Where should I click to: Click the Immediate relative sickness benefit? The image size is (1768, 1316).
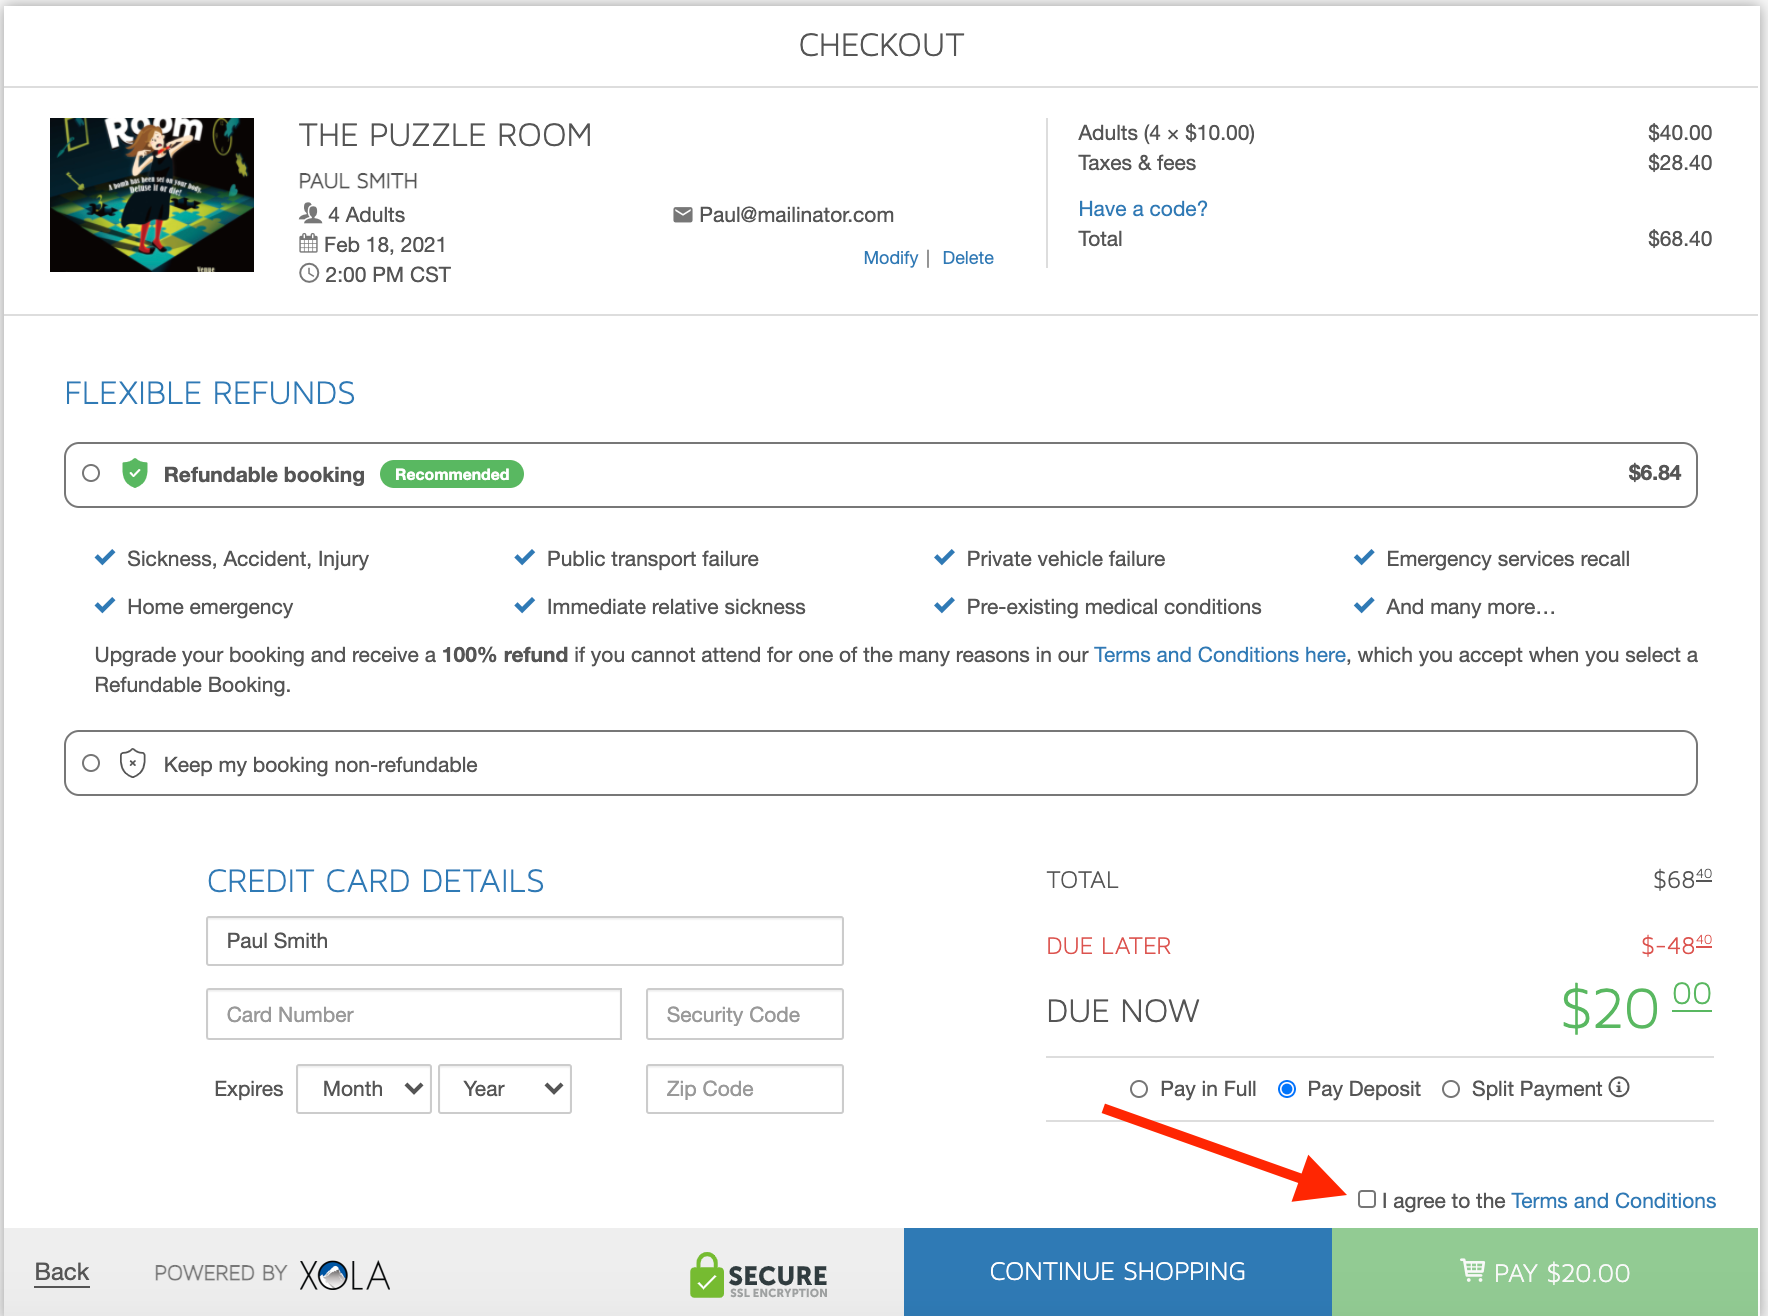[676, 607]
